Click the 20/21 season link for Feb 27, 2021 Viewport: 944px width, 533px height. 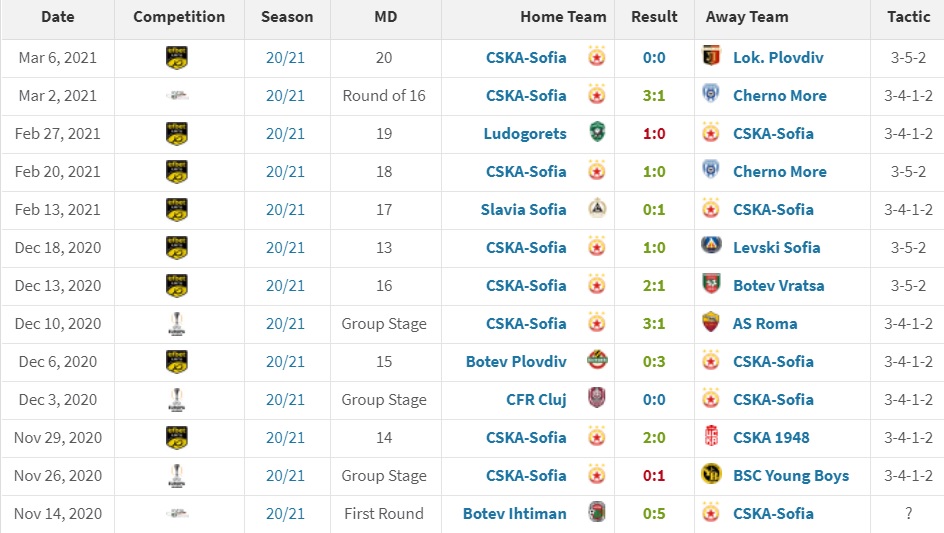(x=285, y=133)
